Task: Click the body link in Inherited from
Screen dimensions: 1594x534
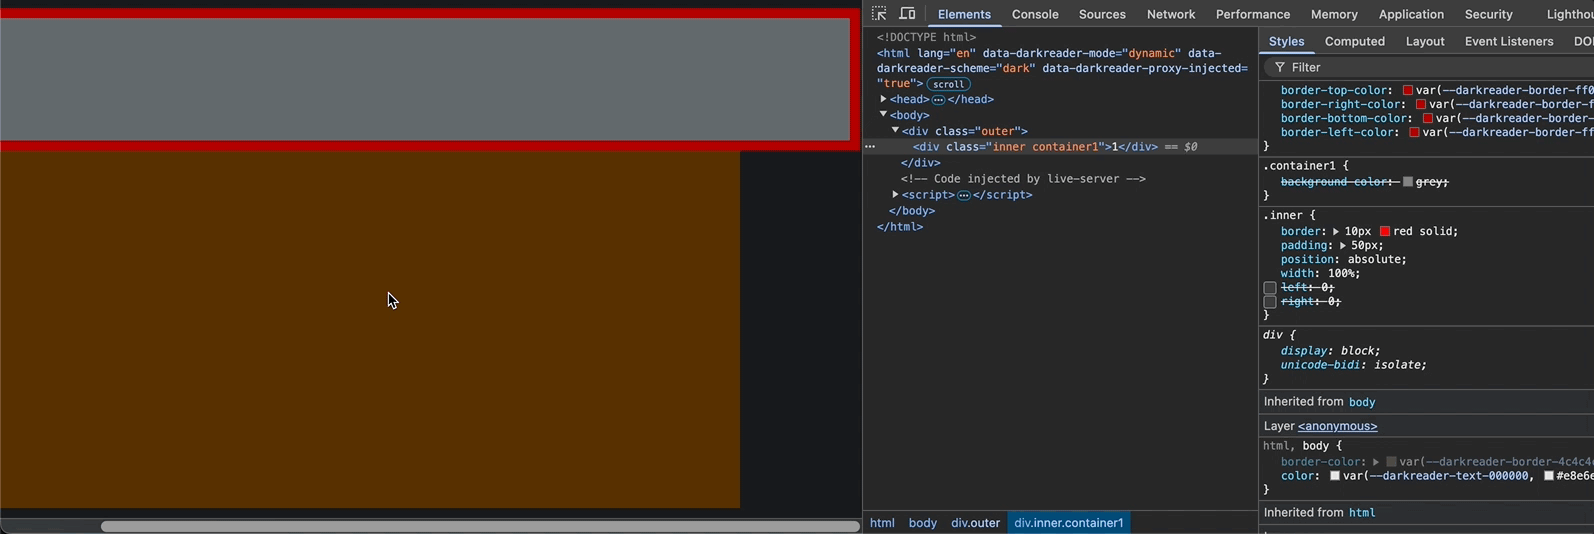Action: click(1362, 402)
